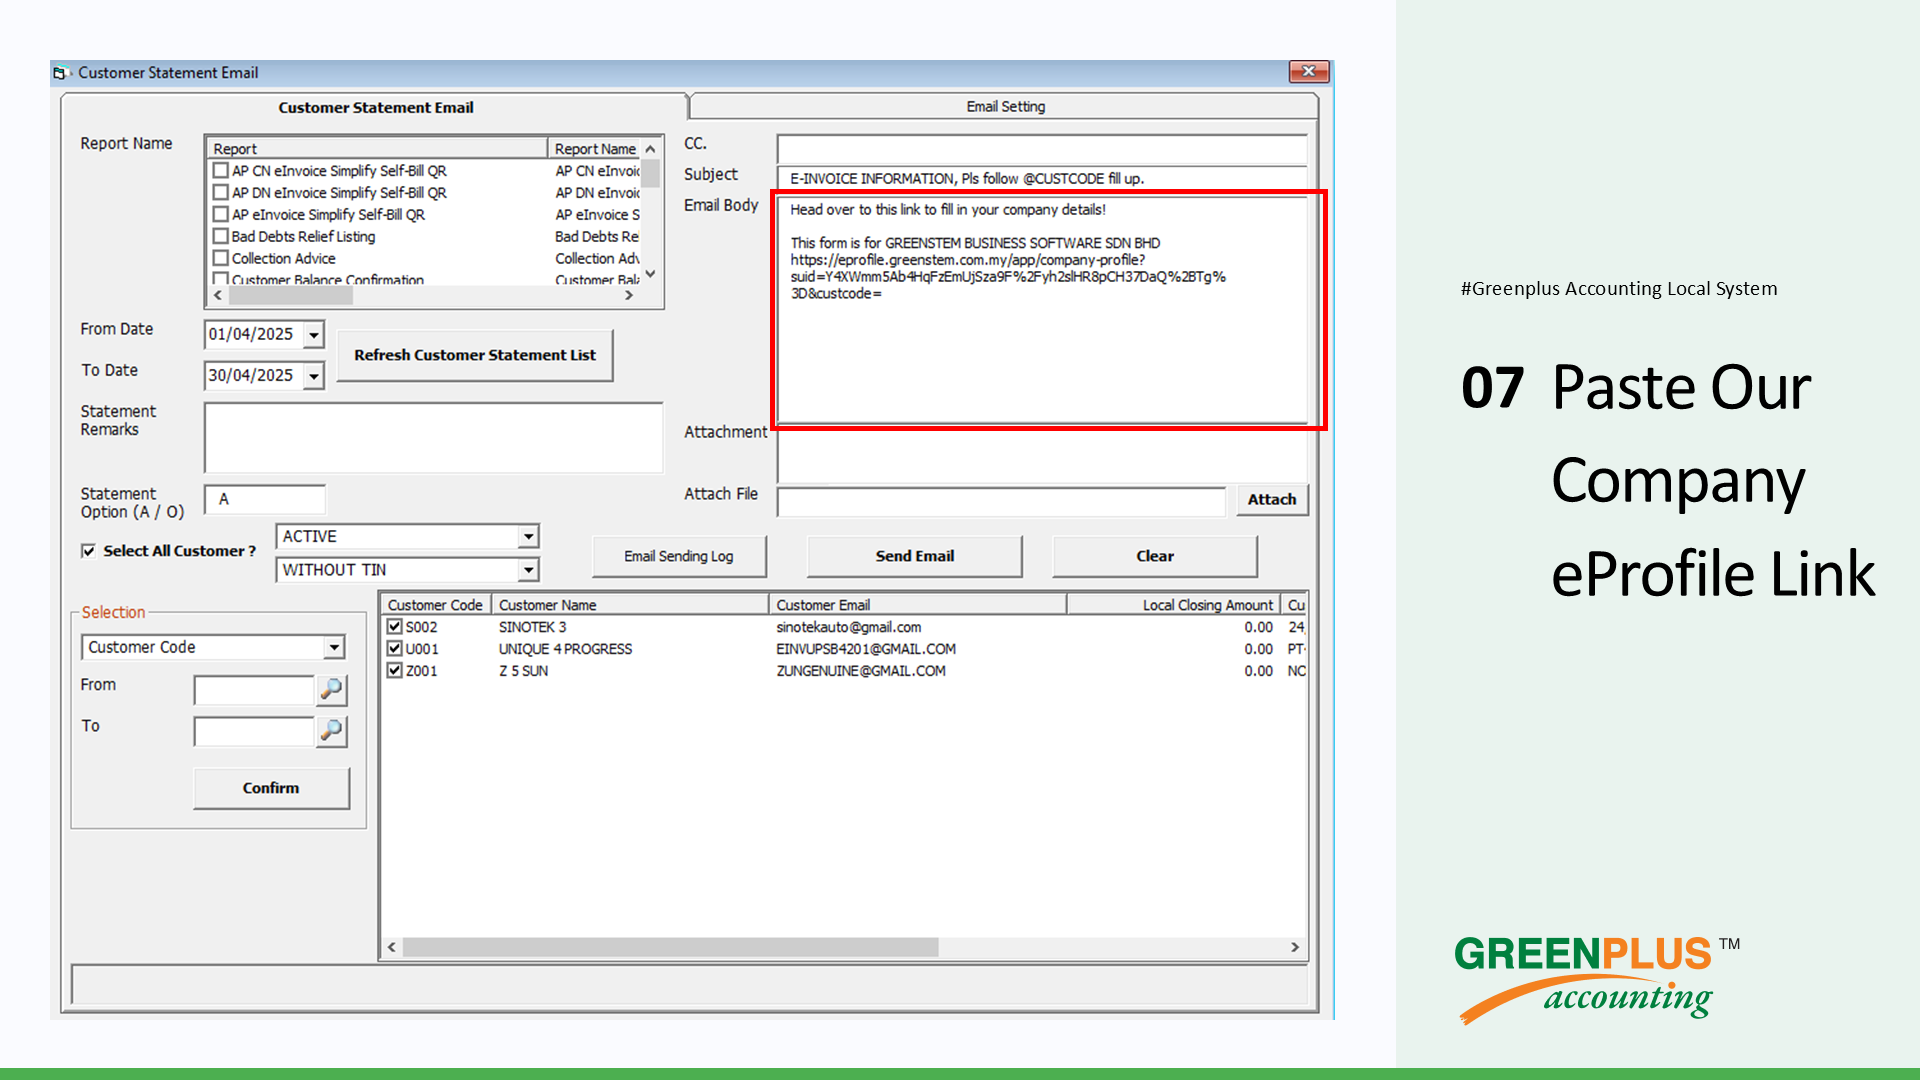Image resolution: width=1920 pixels, height=1080 pixels.
Task: Switch to Customer Statement Email tab
Action: pyautogui.click(x=375, y=108)
